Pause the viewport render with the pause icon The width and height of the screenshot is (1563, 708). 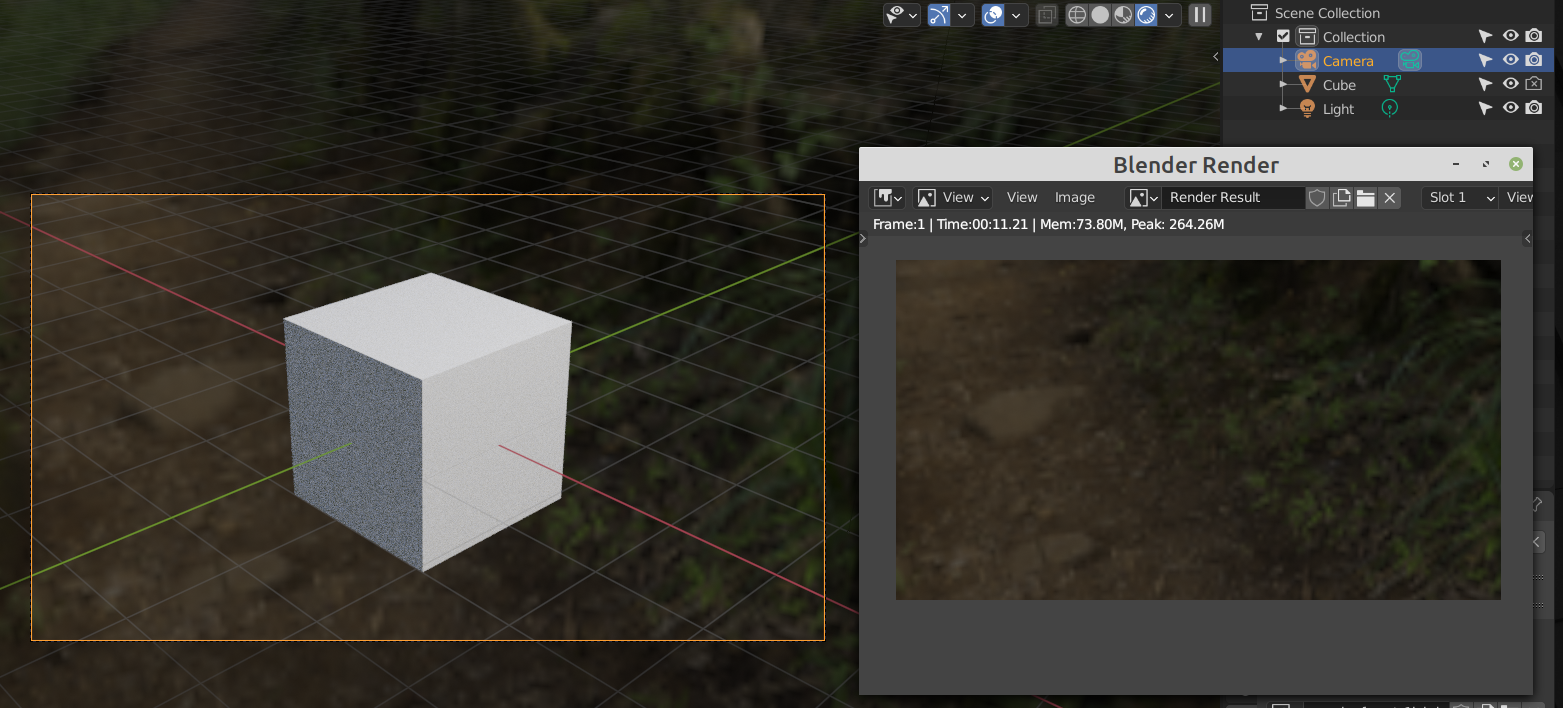tap(1199, 14)
